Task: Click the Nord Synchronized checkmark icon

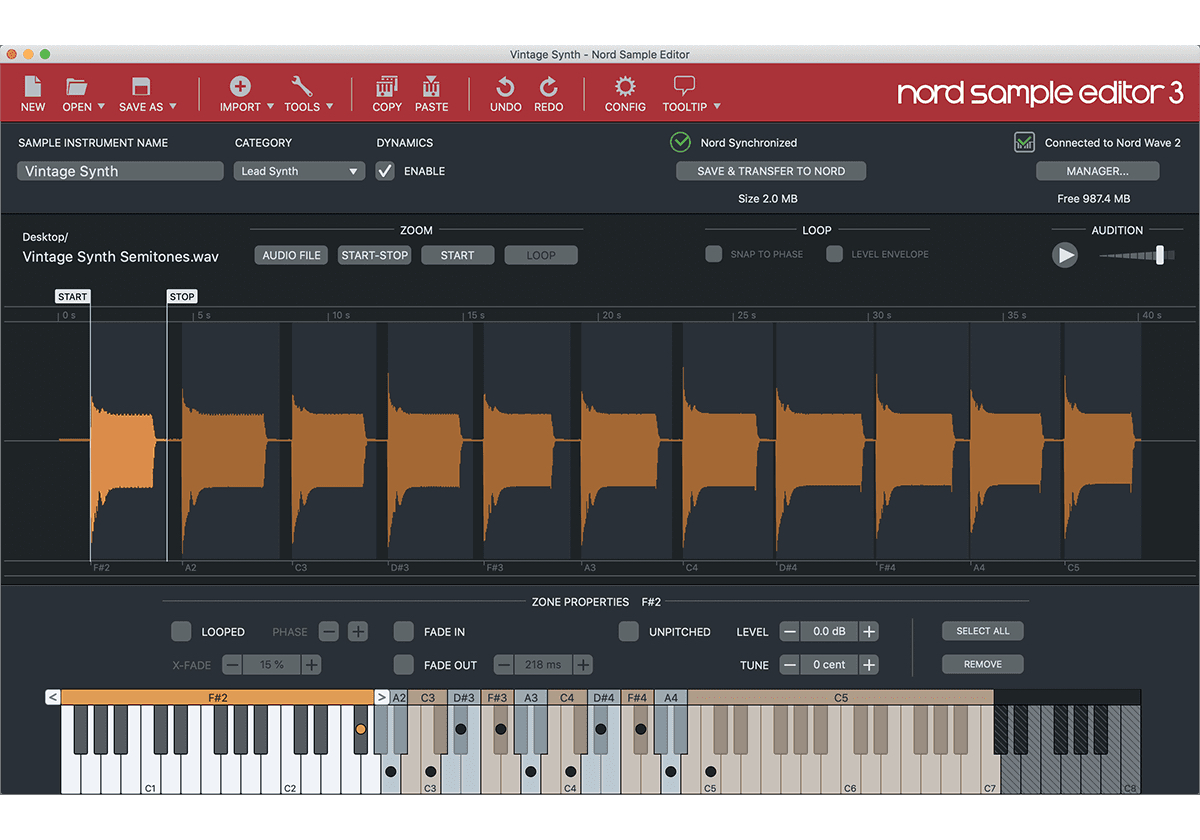Action: point(681,142)
